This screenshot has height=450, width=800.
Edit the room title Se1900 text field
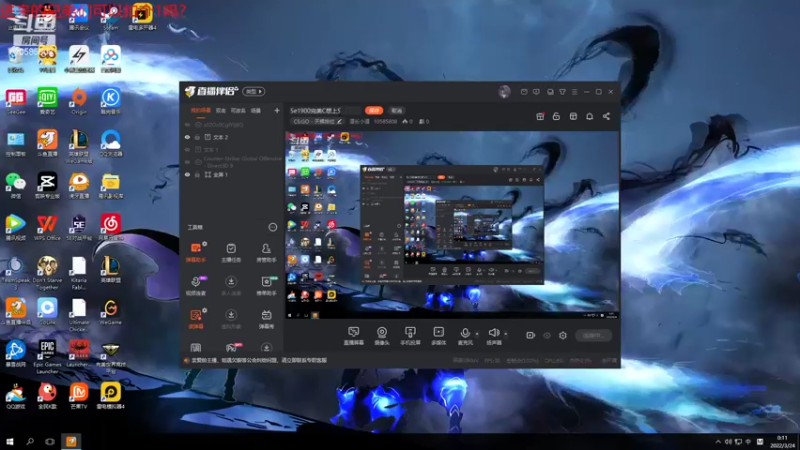[x=324, y=110]
